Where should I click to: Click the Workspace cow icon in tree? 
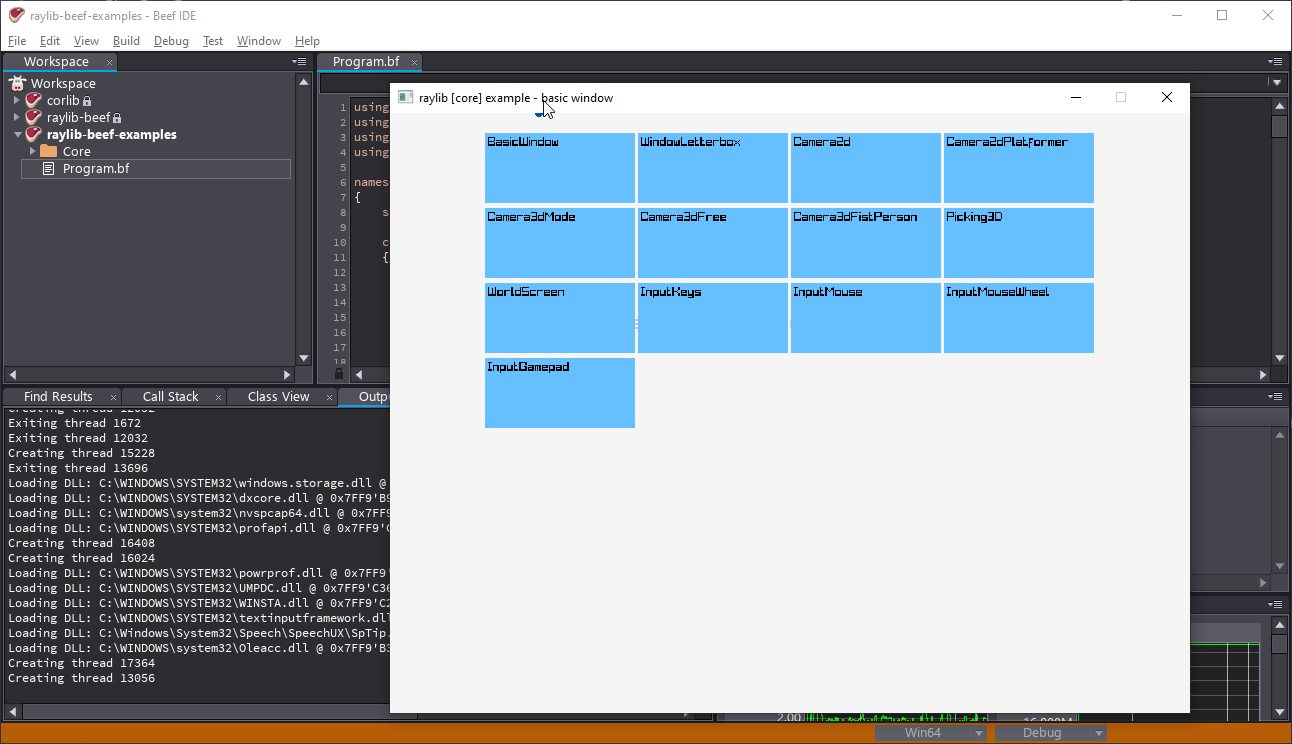click(17, 83)
